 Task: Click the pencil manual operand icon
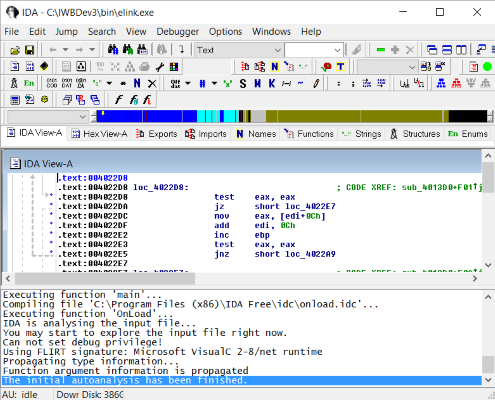(x=316, y=83)
